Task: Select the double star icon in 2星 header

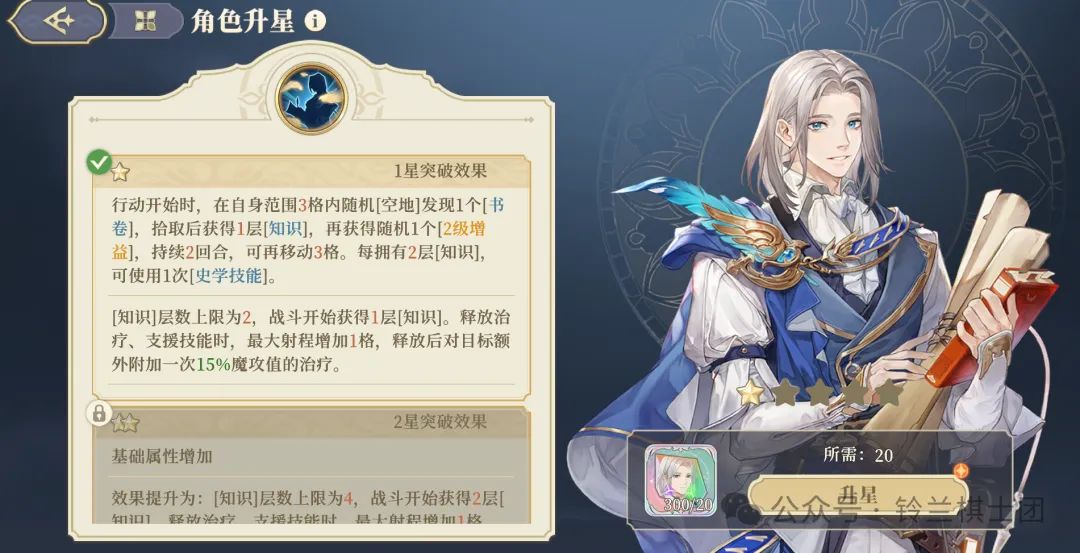Action: (125, 423)
